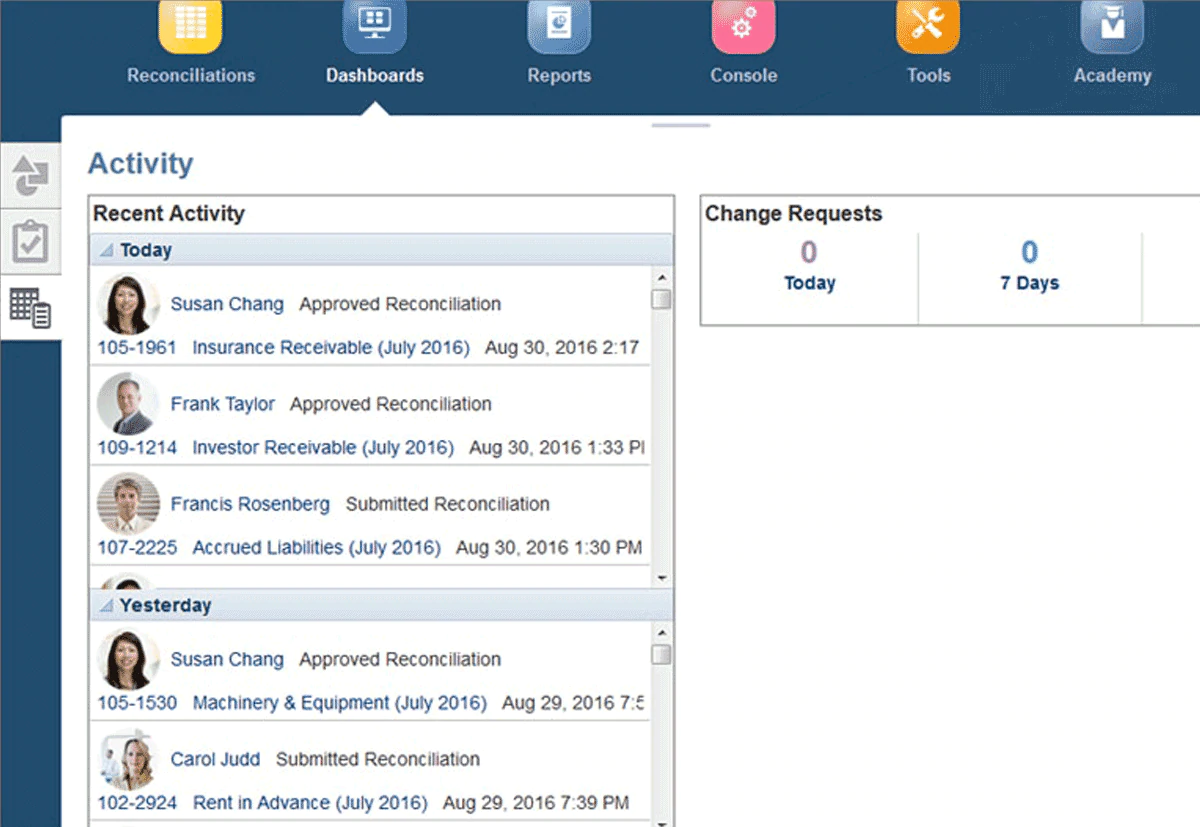Select the clipboard checkmark sidebar icon
The image size is (1200, 827).
(30, 242)
